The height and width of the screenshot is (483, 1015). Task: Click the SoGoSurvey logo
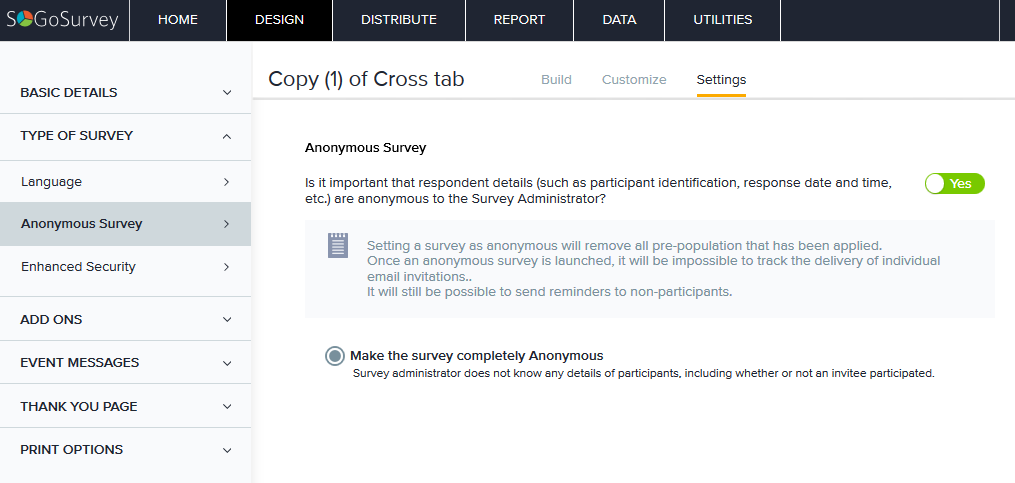pos(63,20)
